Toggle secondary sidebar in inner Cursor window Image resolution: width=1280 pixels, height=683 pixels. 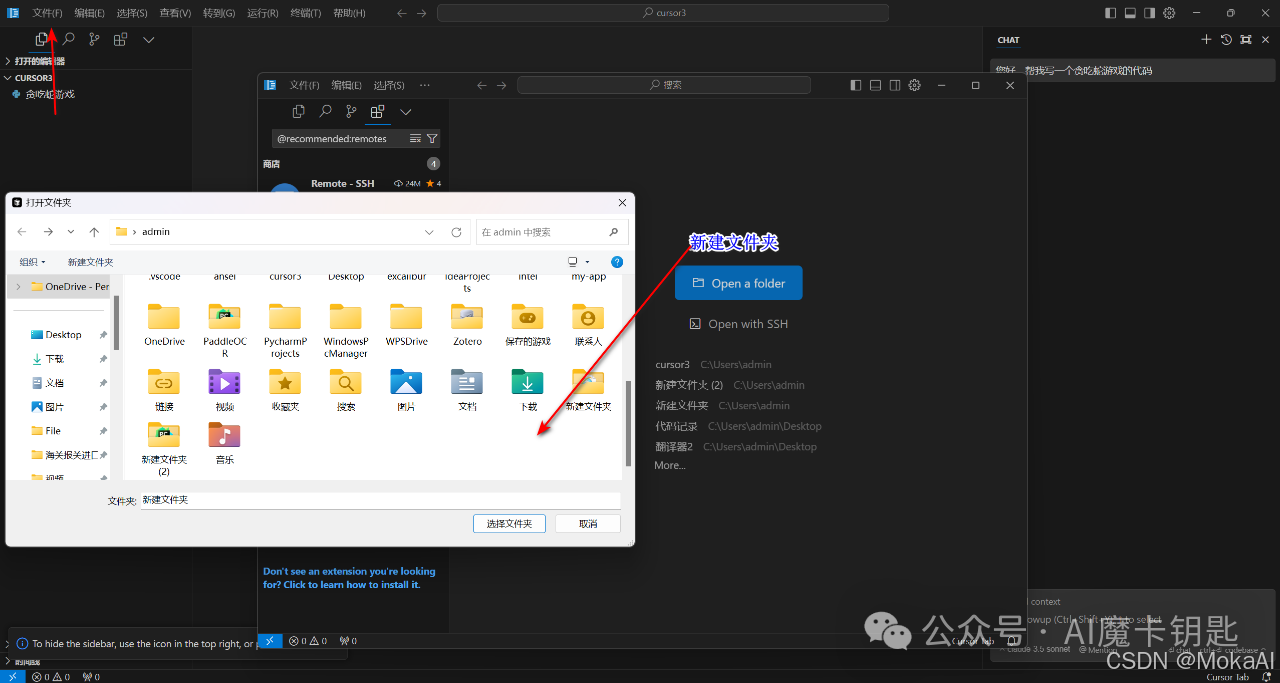coord(894,85)
